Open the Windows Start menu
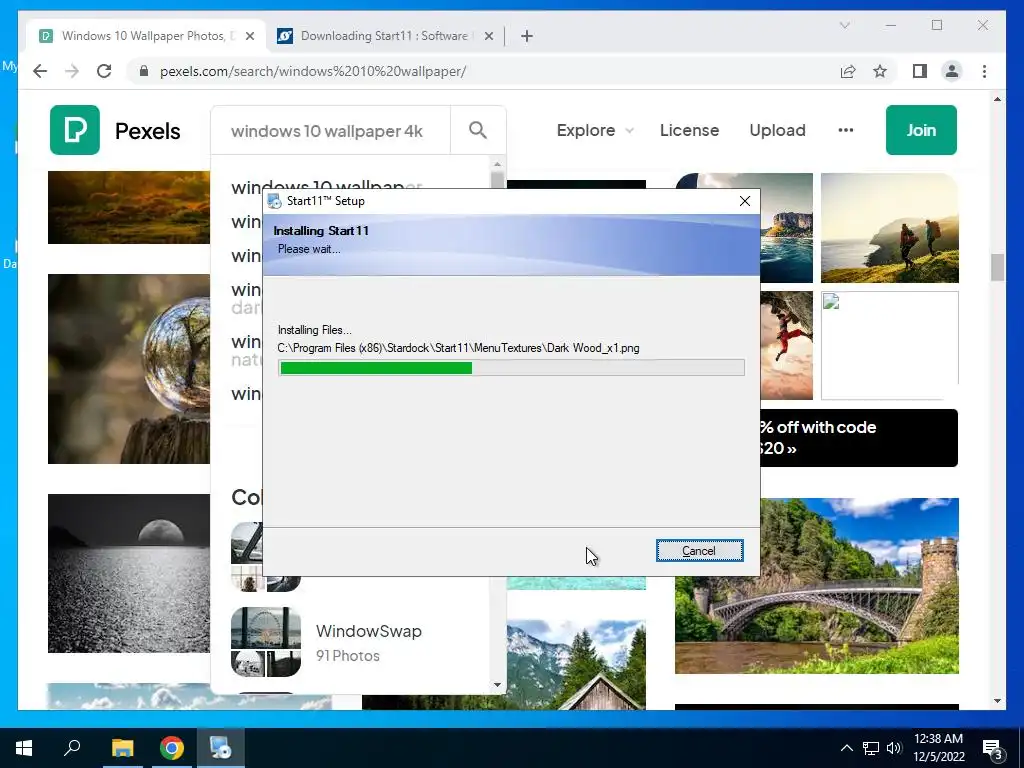The width and height of the screenshot is (1024, 768). click(x=24, y=748)
